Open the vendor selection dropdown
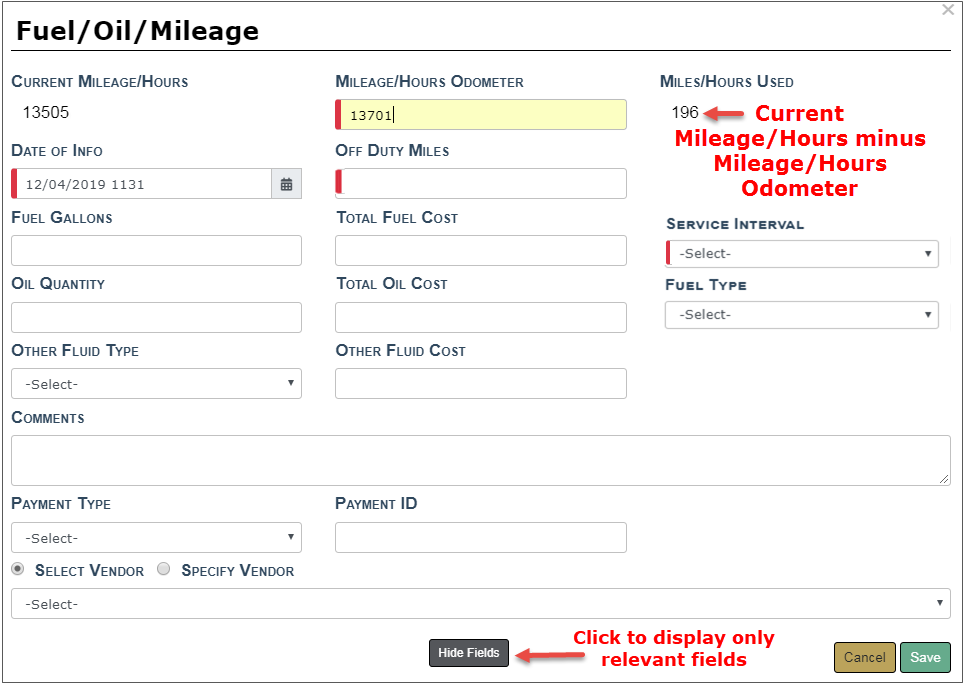Image resolution: width=964 pixels, height=685 pixels. pos(480,604)
